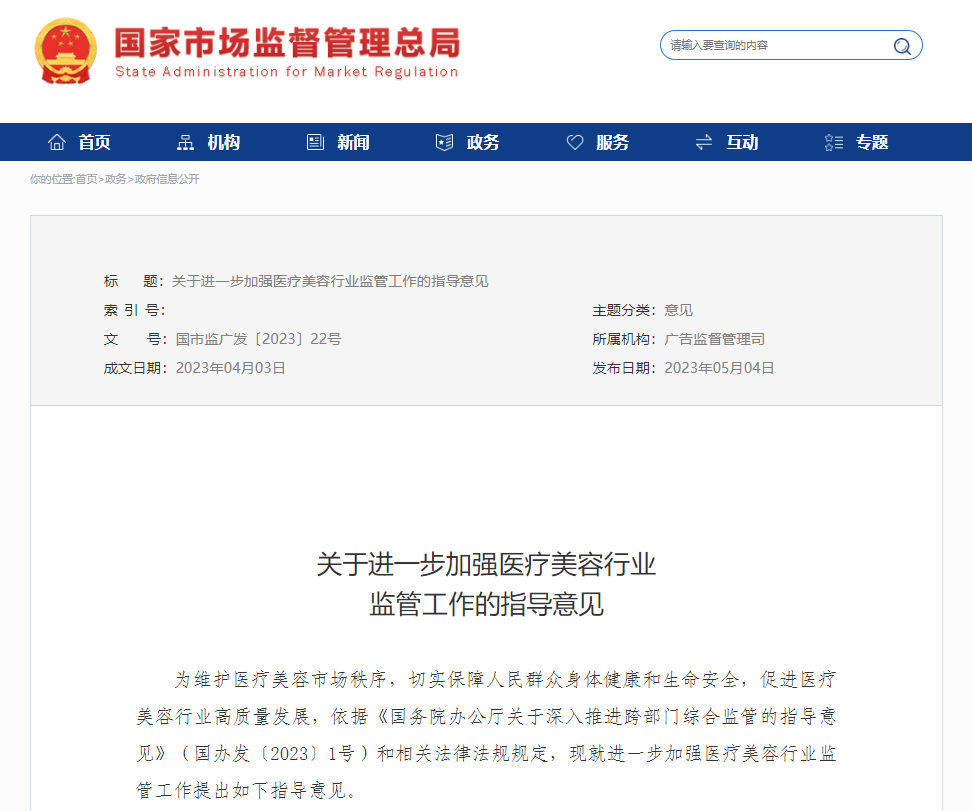Image resolution: width=972 pixels, height=811 pixels.
Task: Click the 成文日期 value 2023年04月03日
Action: tap(231, 368)
